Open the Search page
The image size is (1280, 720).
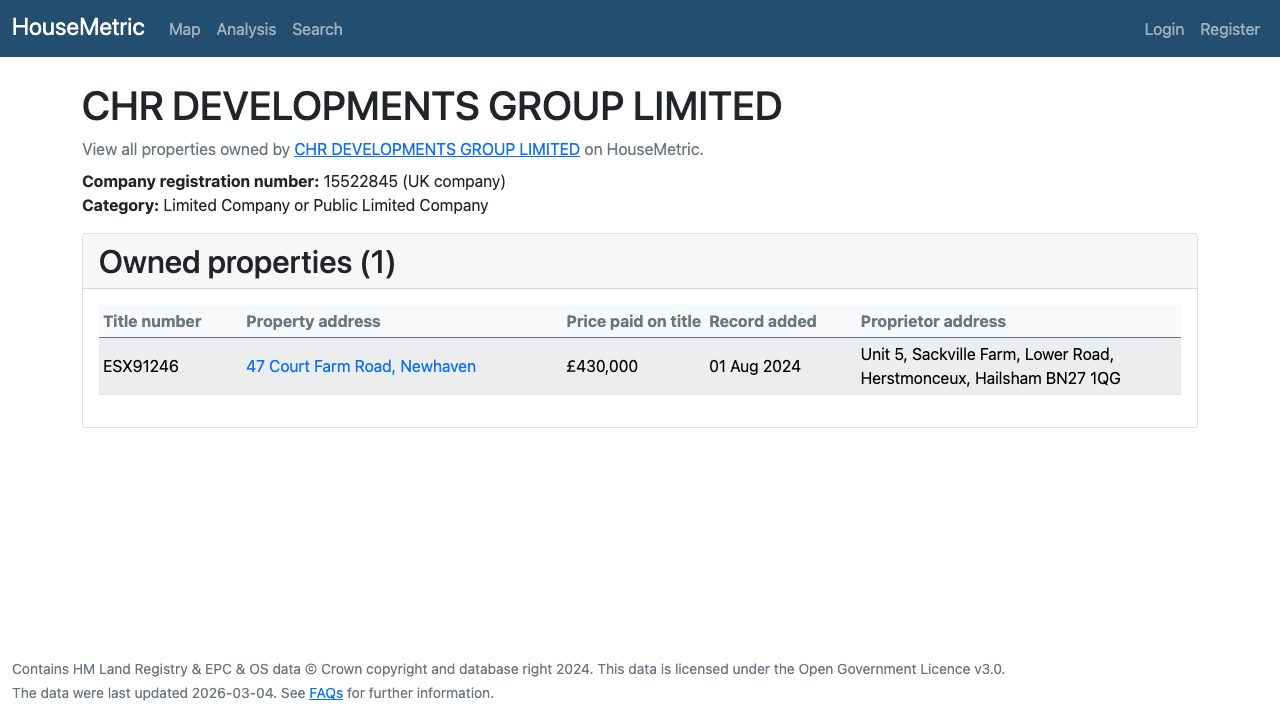(317, 29)
